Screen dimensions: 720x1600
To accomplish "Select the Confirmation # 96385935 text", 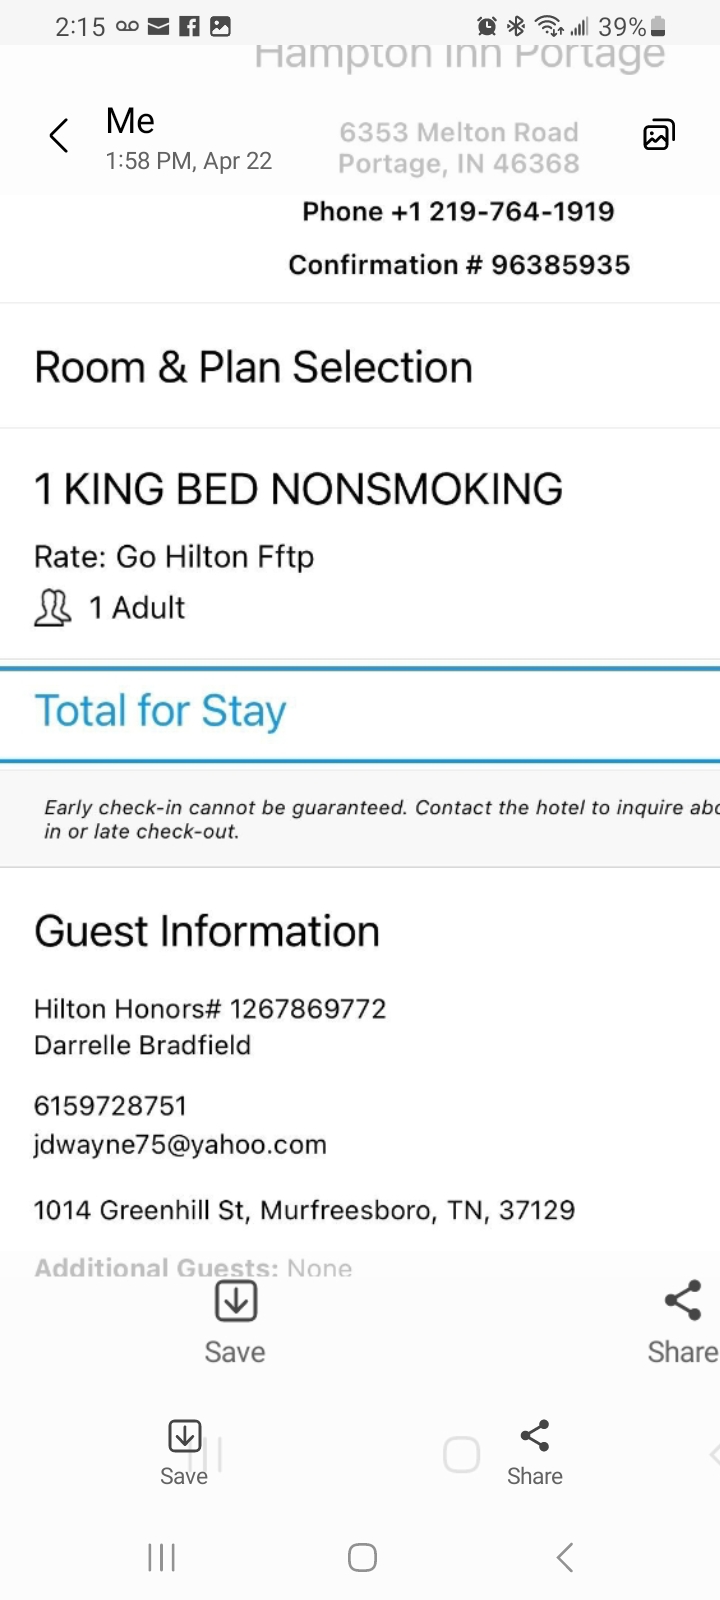I will tap(459, 265).
